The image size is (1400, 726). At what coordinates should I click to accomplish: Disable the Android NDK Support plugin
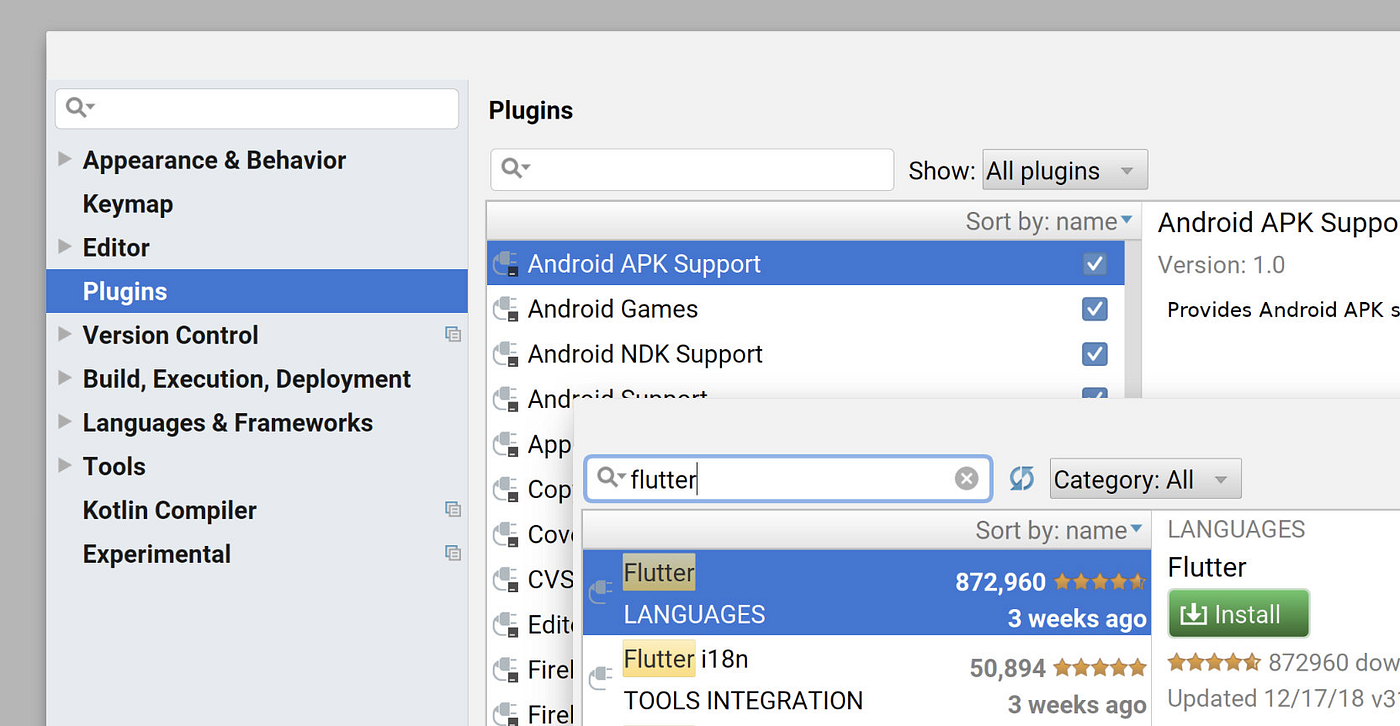(x=1095, y=354)
